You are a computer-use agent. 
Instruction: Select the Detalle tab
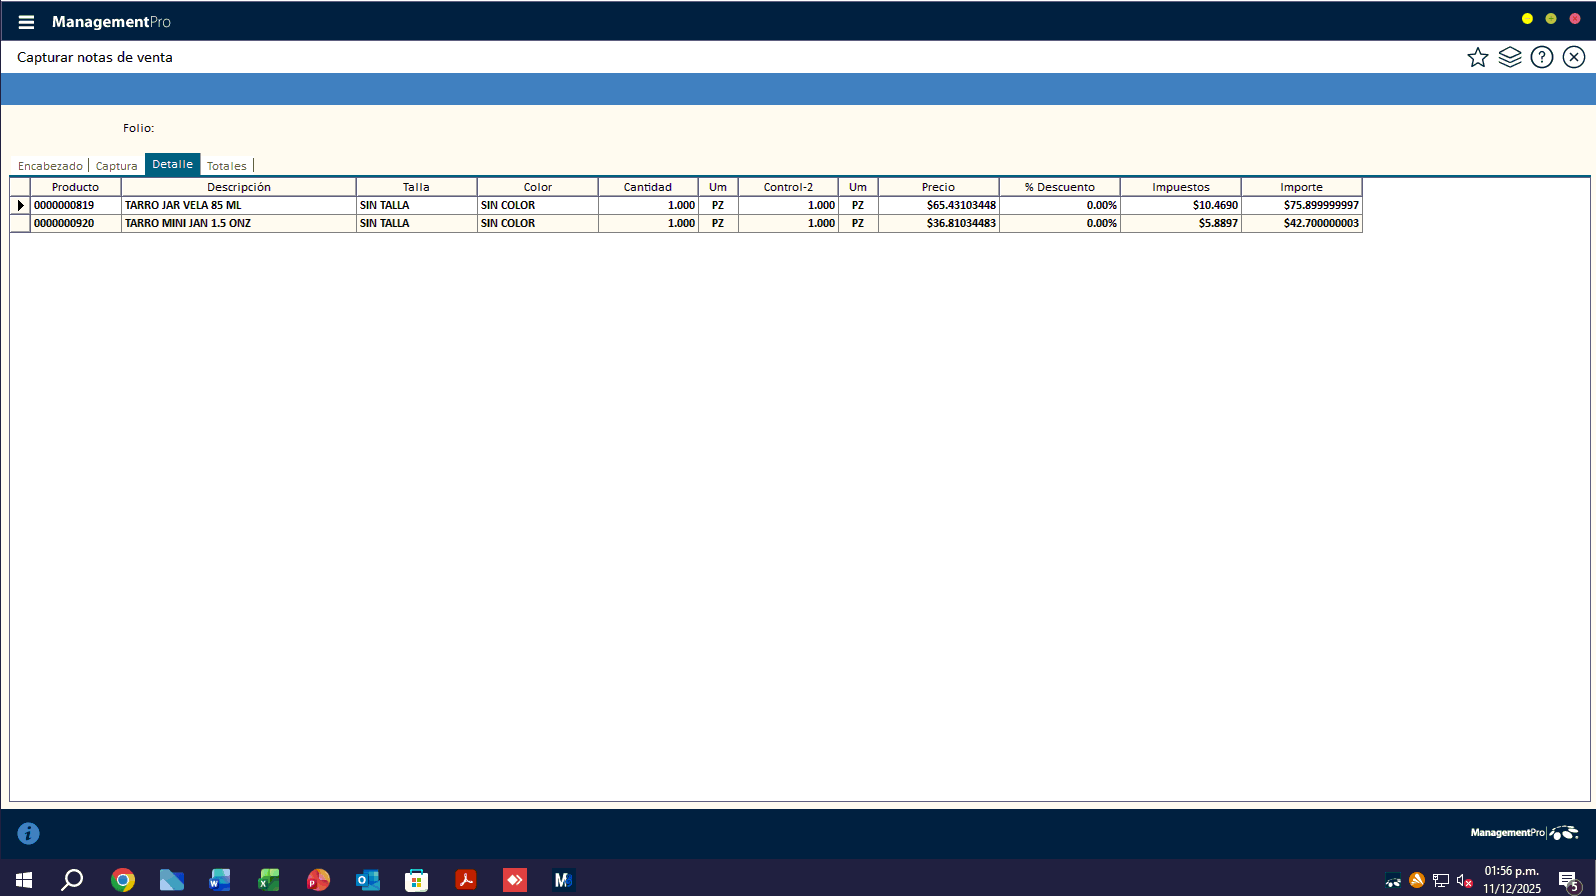(x=172, y=165)
